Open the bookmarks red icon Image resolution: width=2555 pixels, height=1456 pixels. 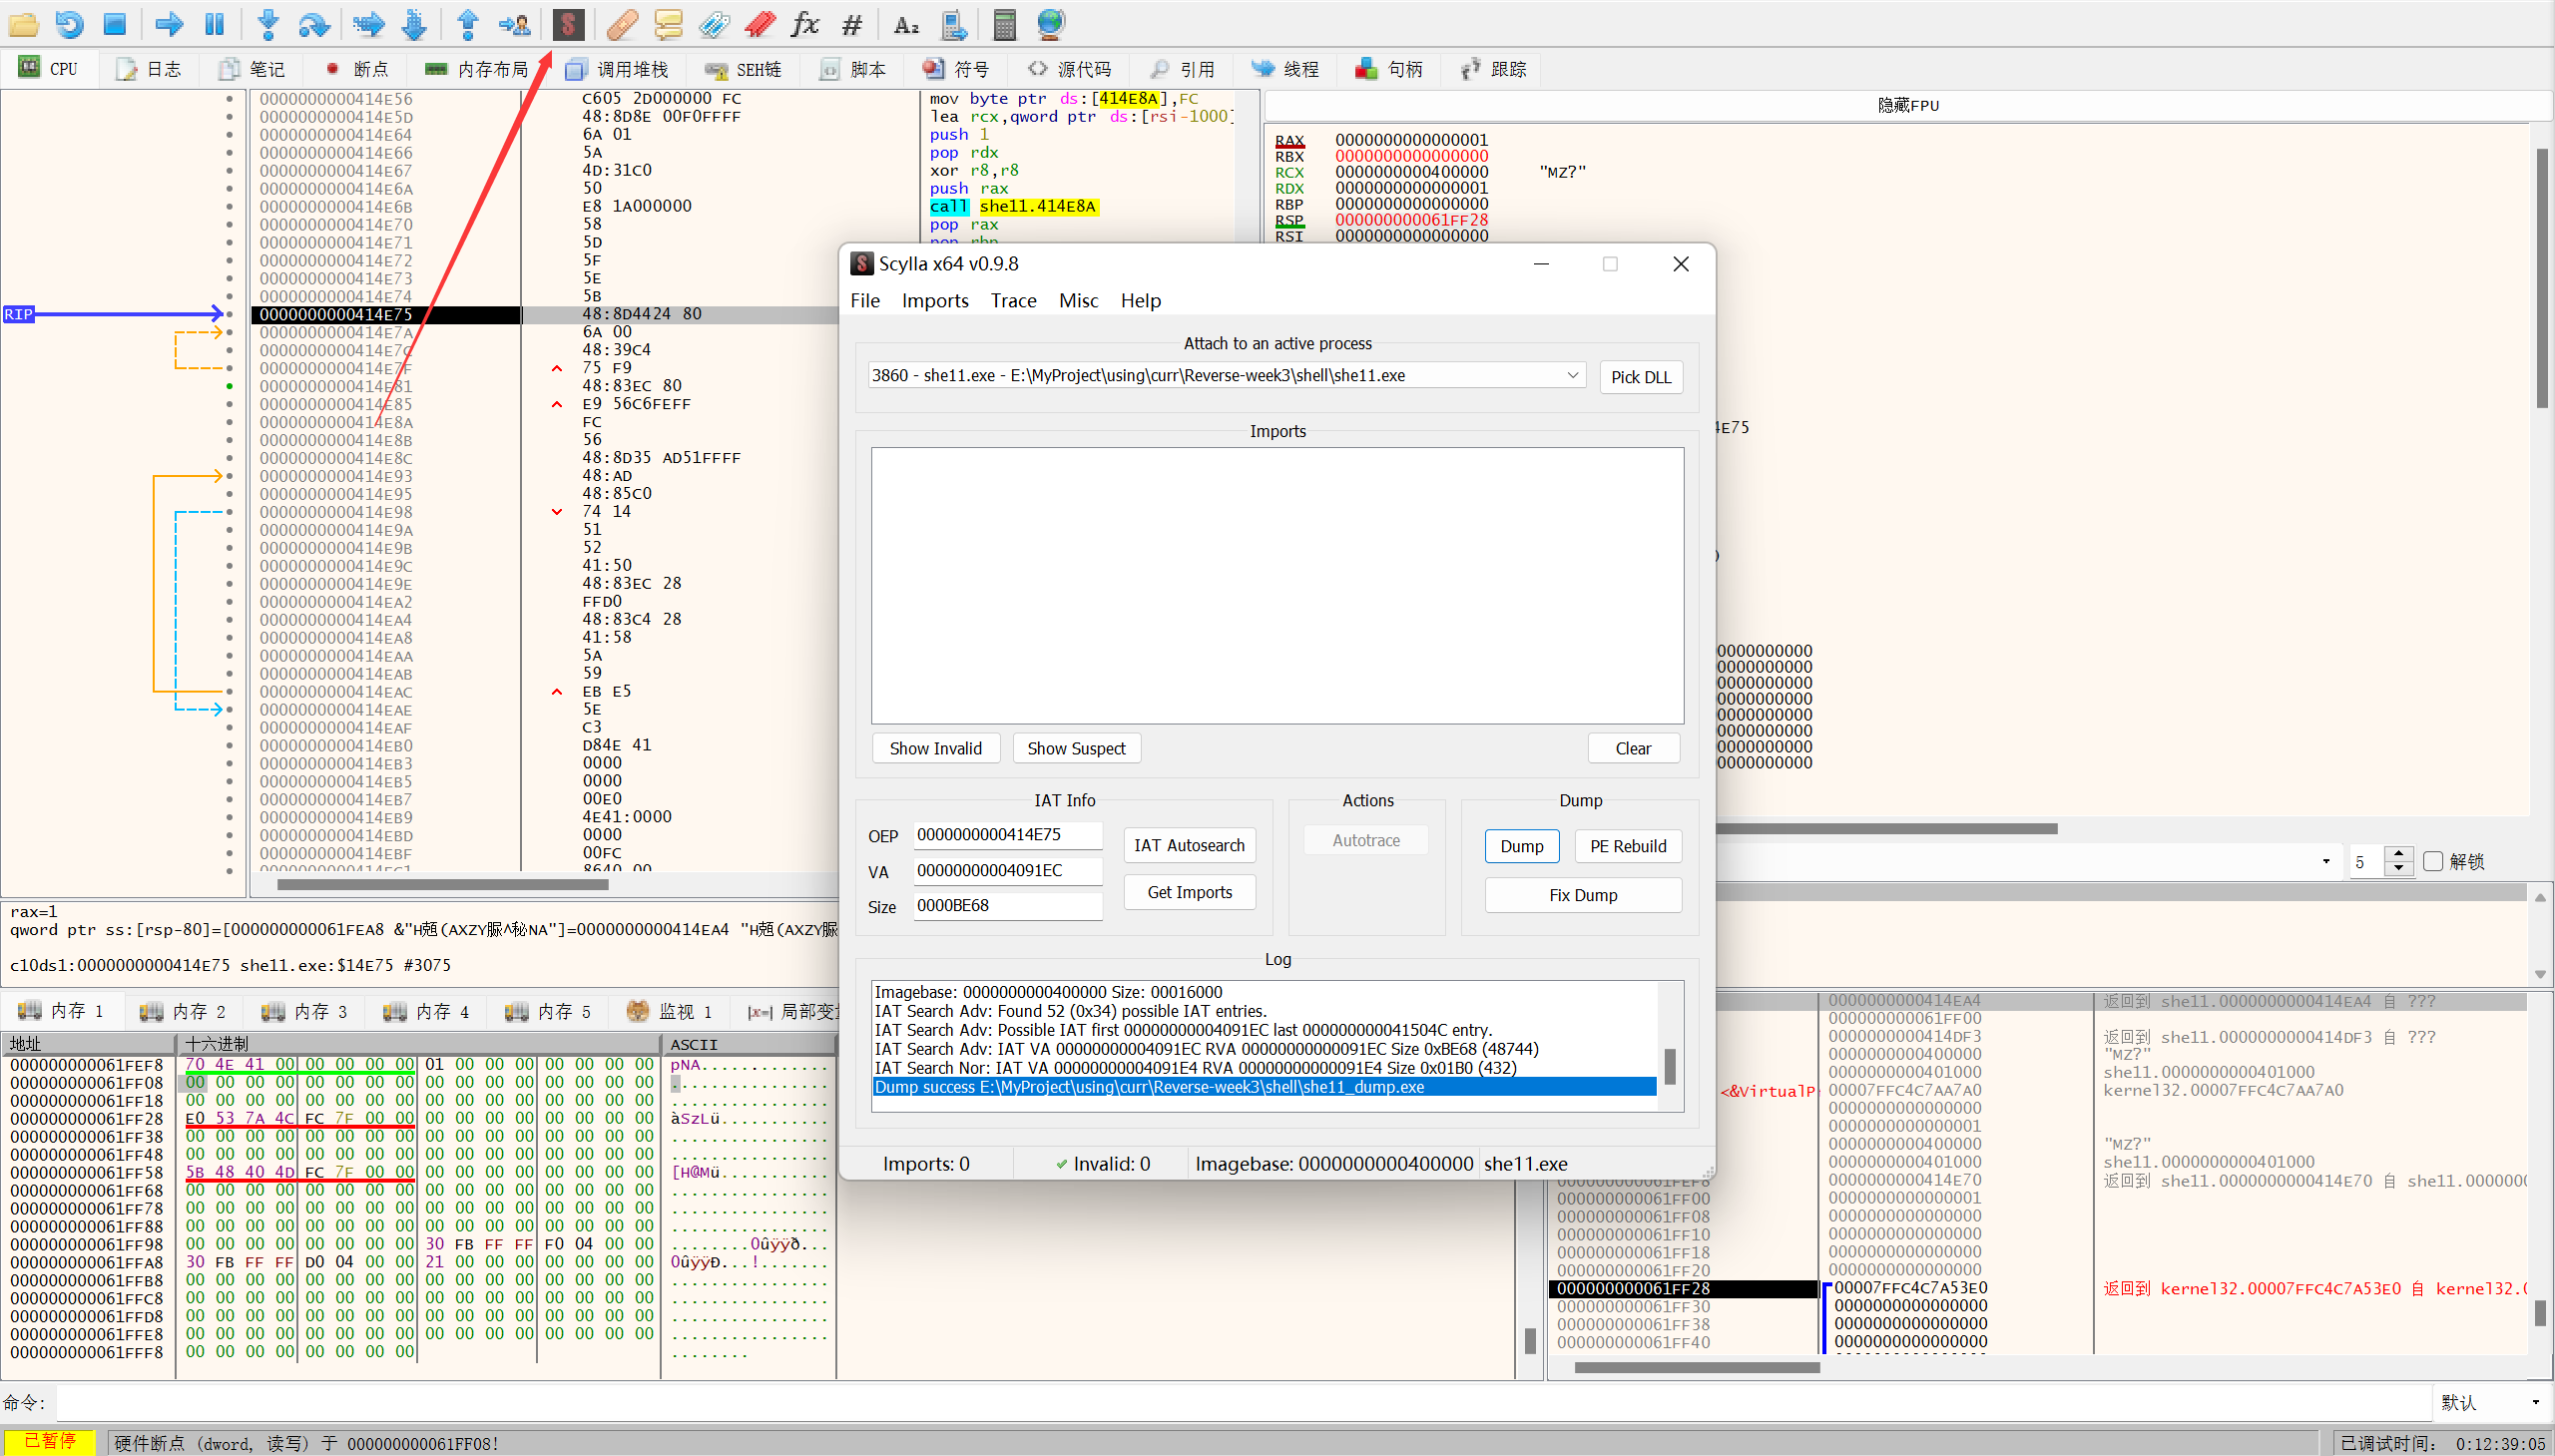click(x=760, y=24)
